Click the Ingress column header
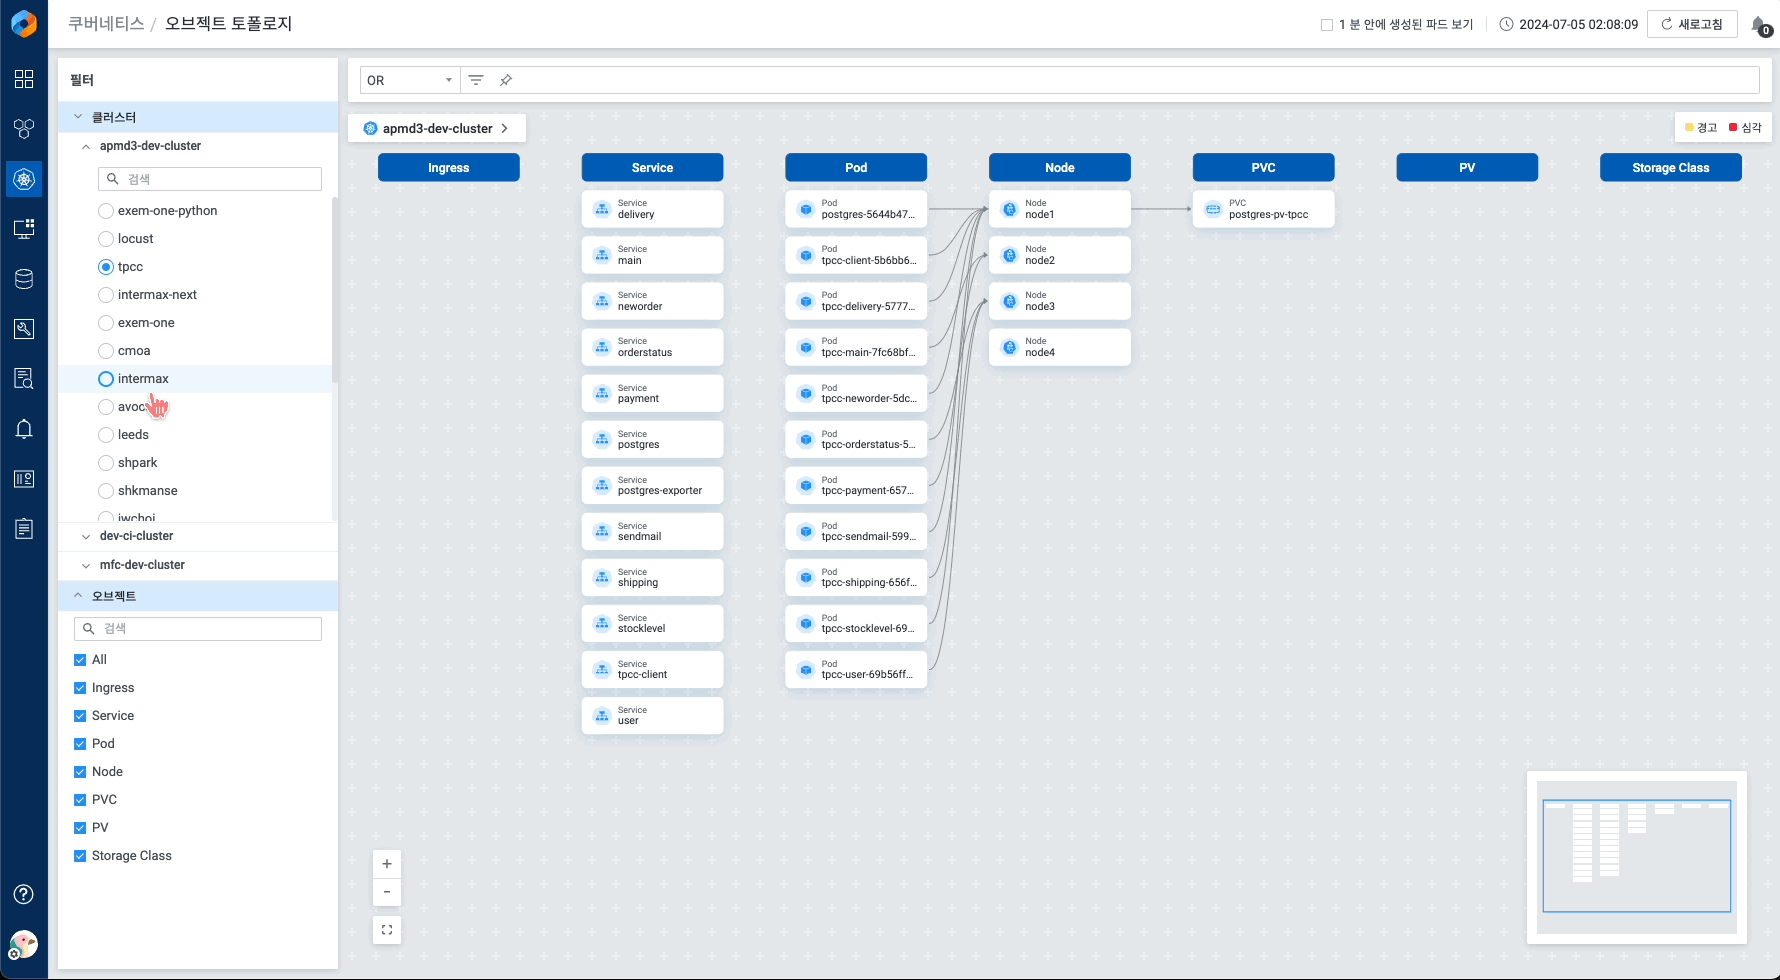Viewport: 1780px width, 980px height. coord(448,167)
